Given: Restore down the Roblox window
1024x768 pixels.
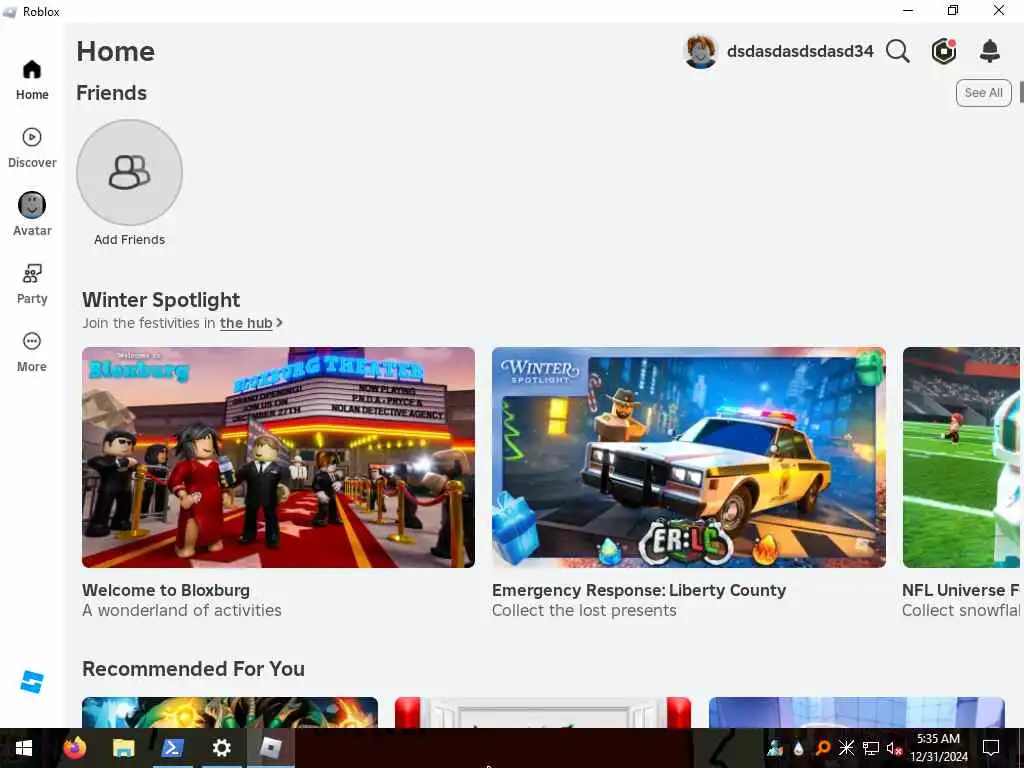Looking at the screenshot, I should [x=953, y=10].
